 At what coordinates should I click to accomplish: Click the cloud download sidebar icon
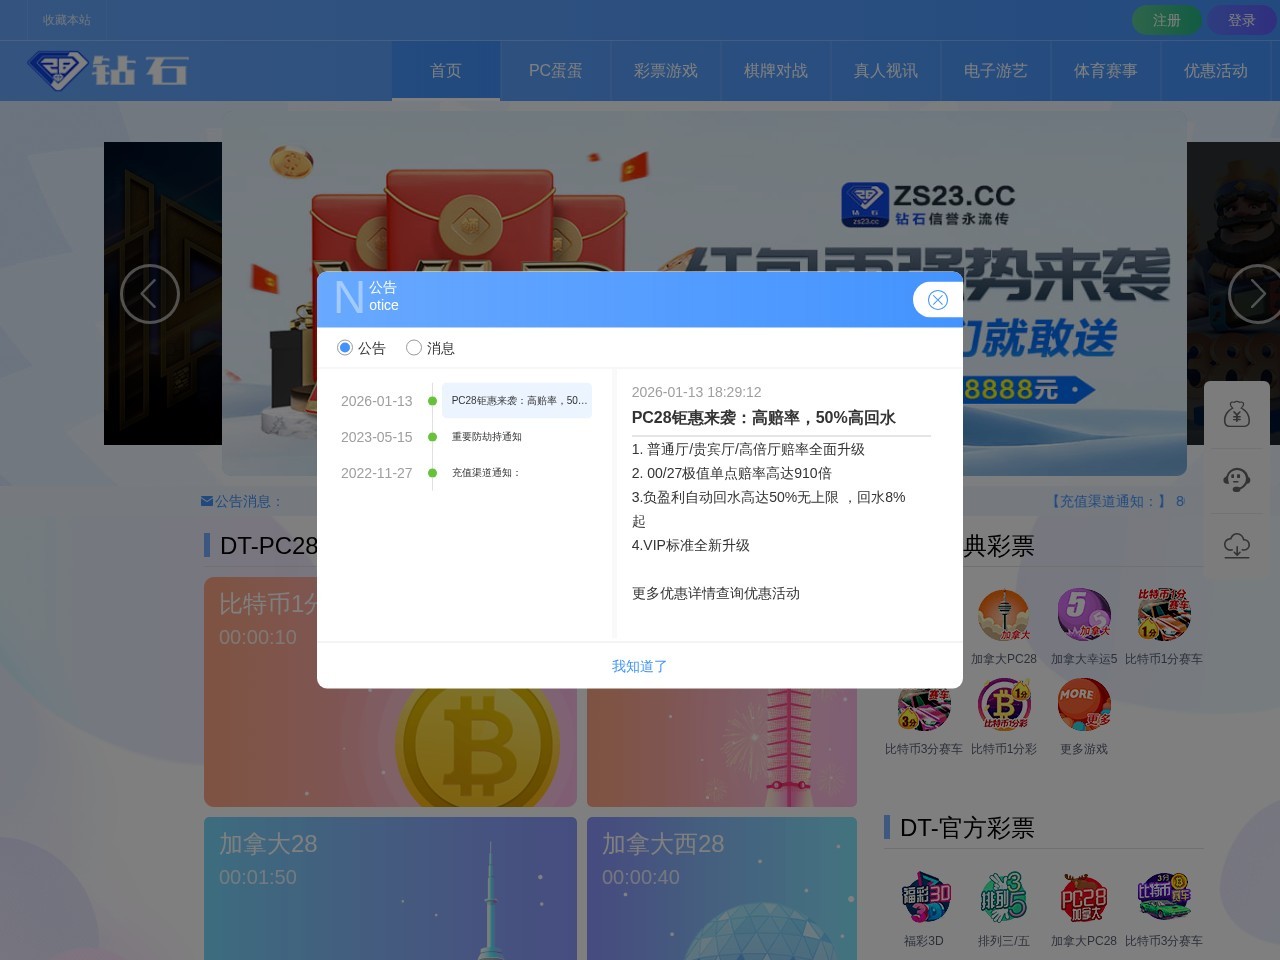(x=1237, y=546)
